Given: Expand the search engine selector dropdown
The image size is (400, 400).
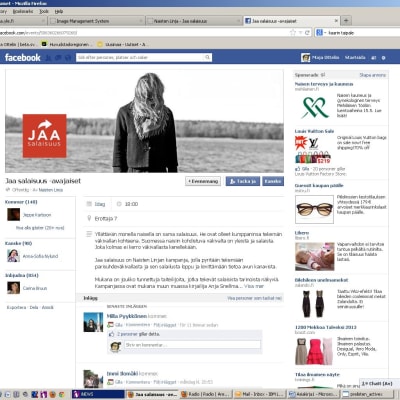Looking at the screenshot, I should [321, 33].
